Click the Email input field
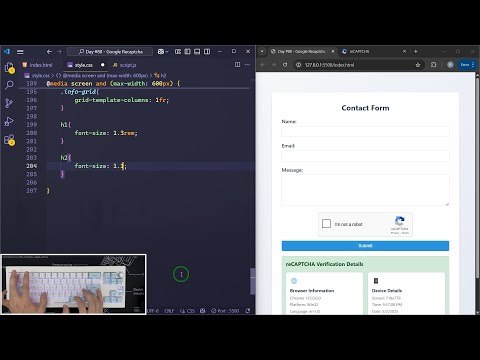This screenshot has height=360, width=480. click(x=365, y=156)
